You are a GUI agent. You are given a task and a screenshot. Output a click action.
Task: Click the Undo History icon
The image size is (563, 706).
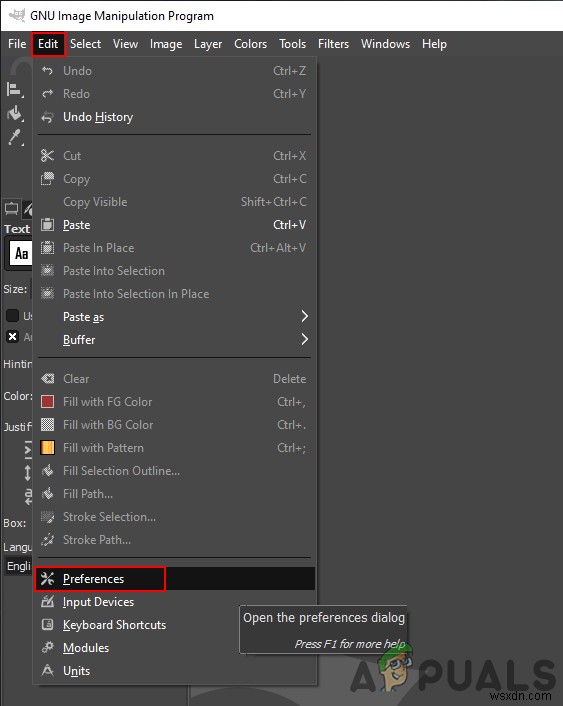pos(47,117)
